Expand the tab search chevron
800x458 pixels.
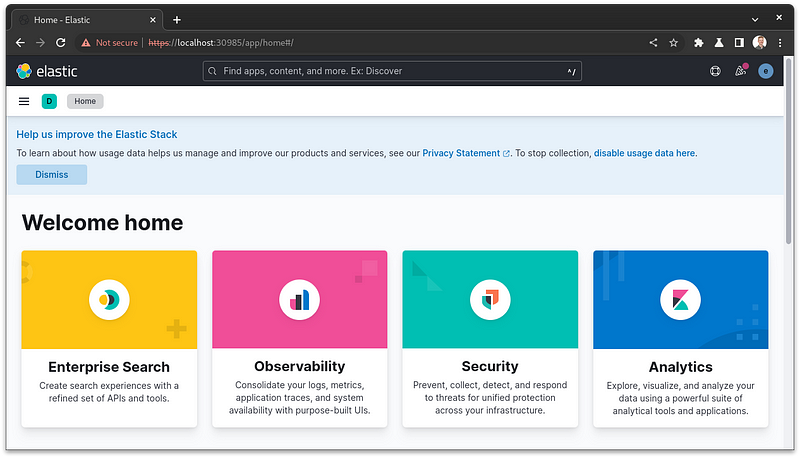coord(755,19)
